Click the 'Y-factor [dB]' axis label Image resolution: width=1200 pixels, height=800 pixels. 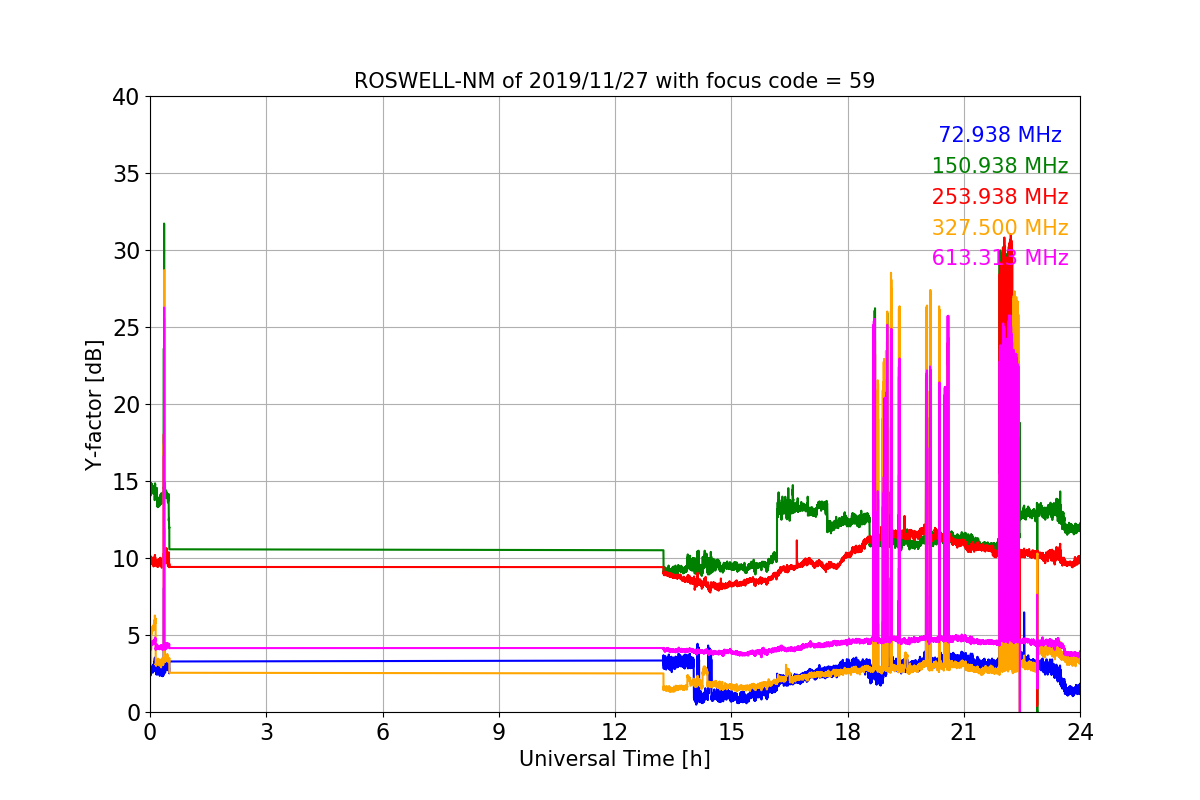pos(94,404)
